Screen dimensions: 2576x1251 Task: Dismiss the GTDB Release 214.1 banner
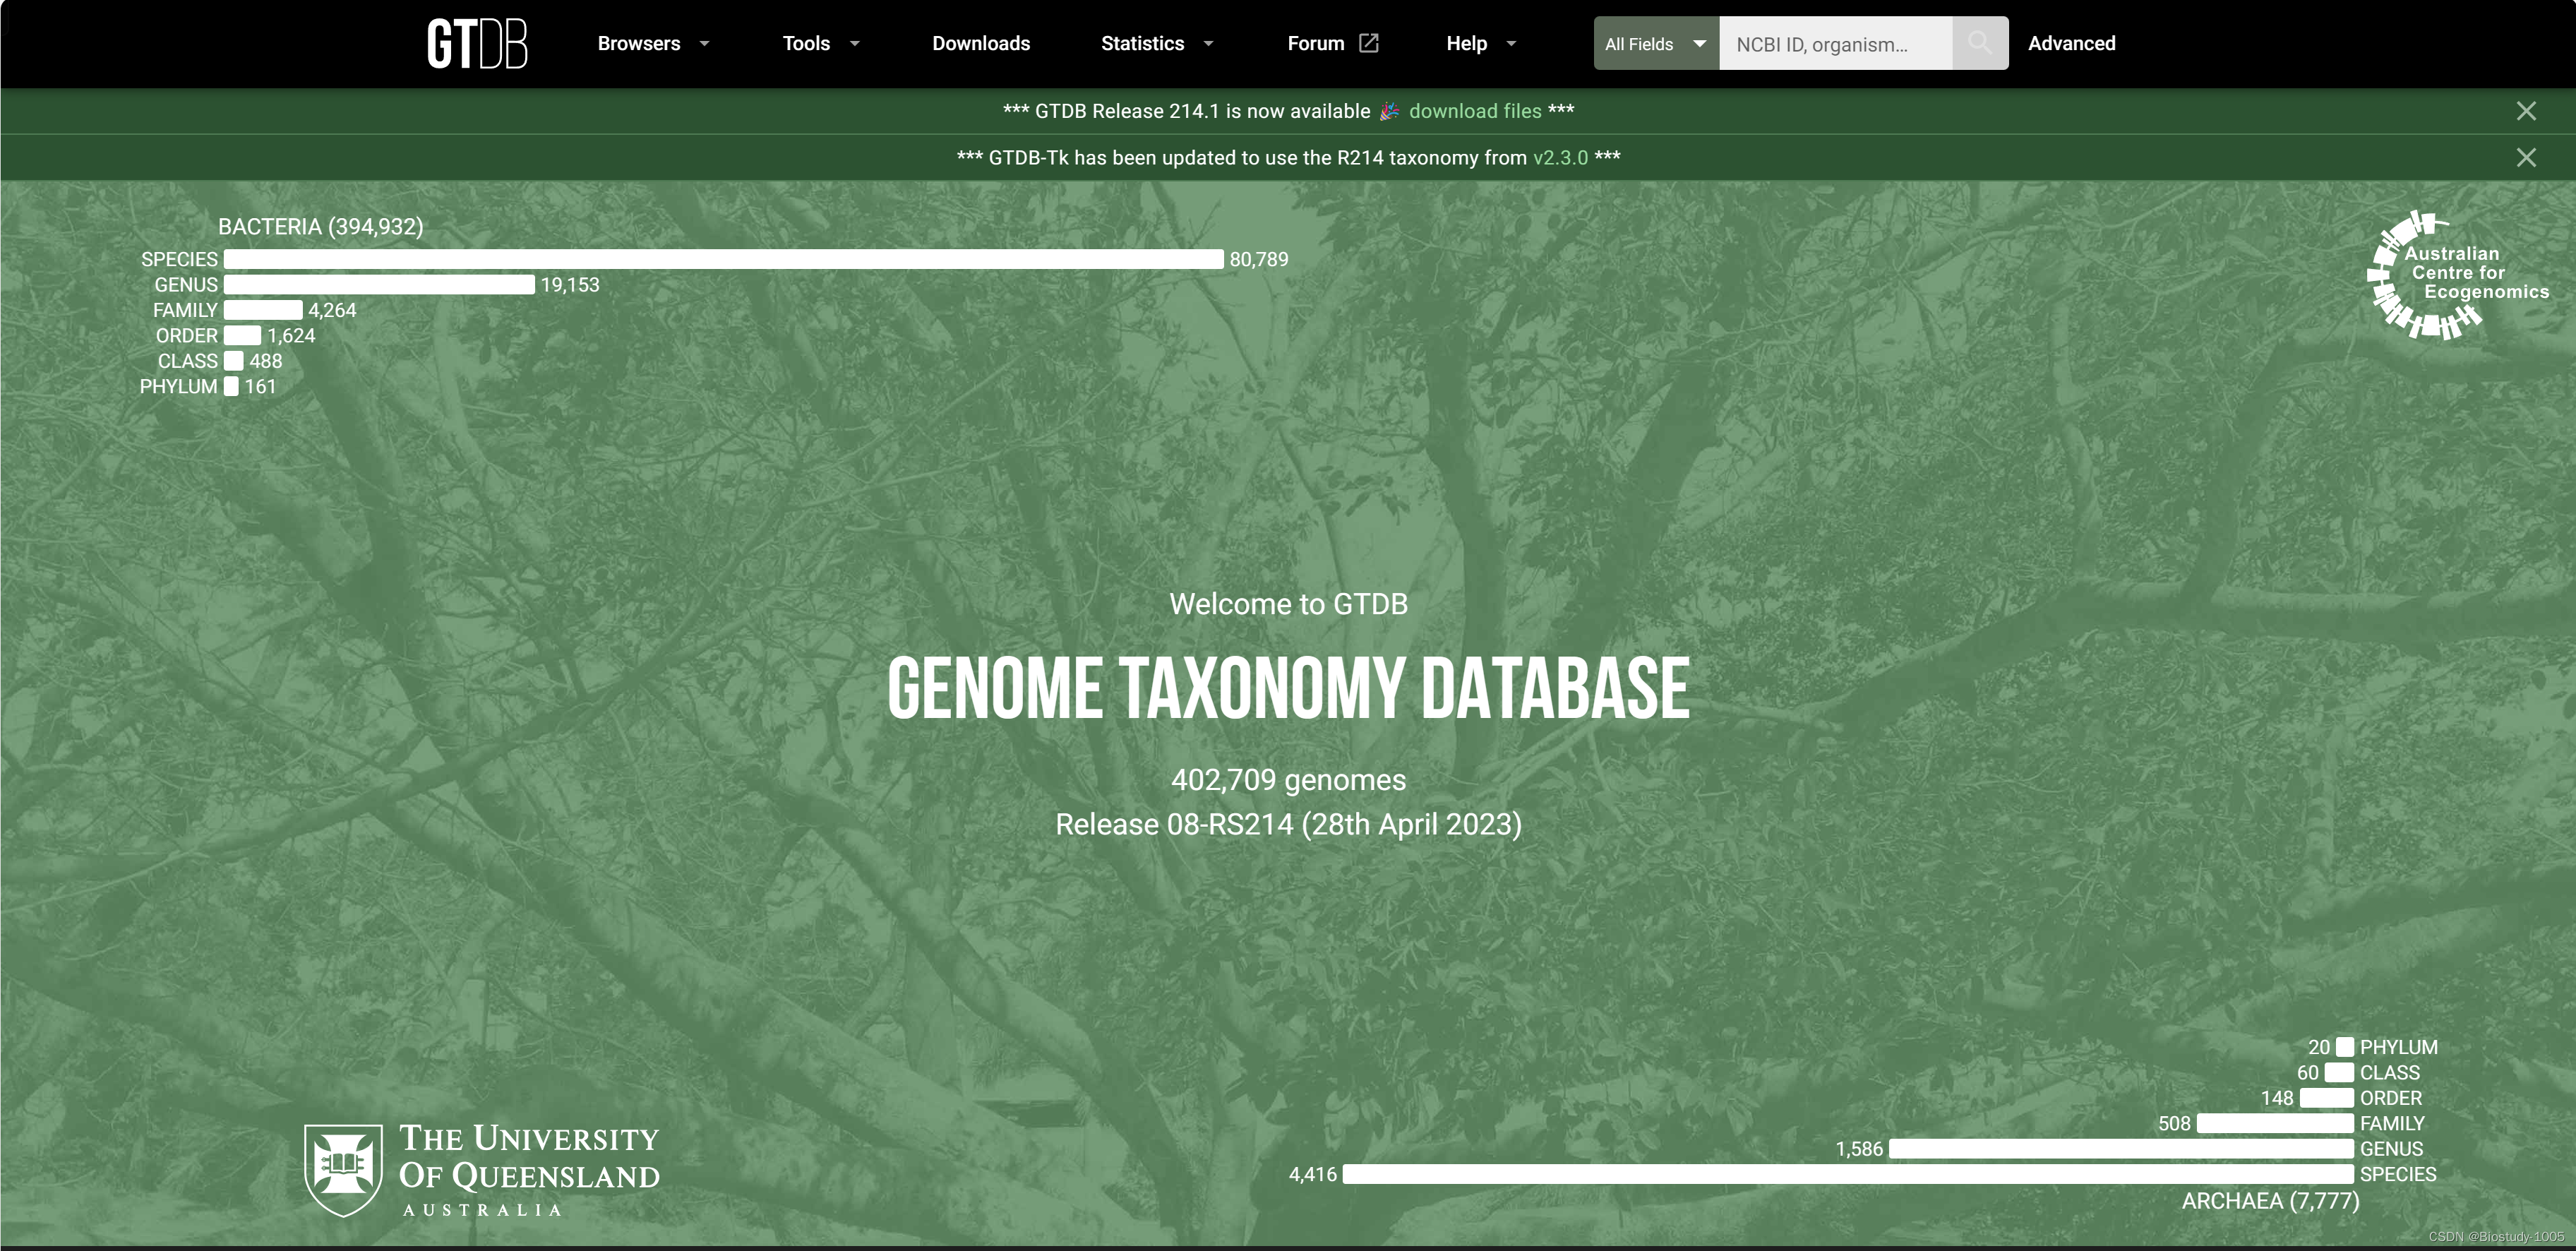(x=2526, y=111)
